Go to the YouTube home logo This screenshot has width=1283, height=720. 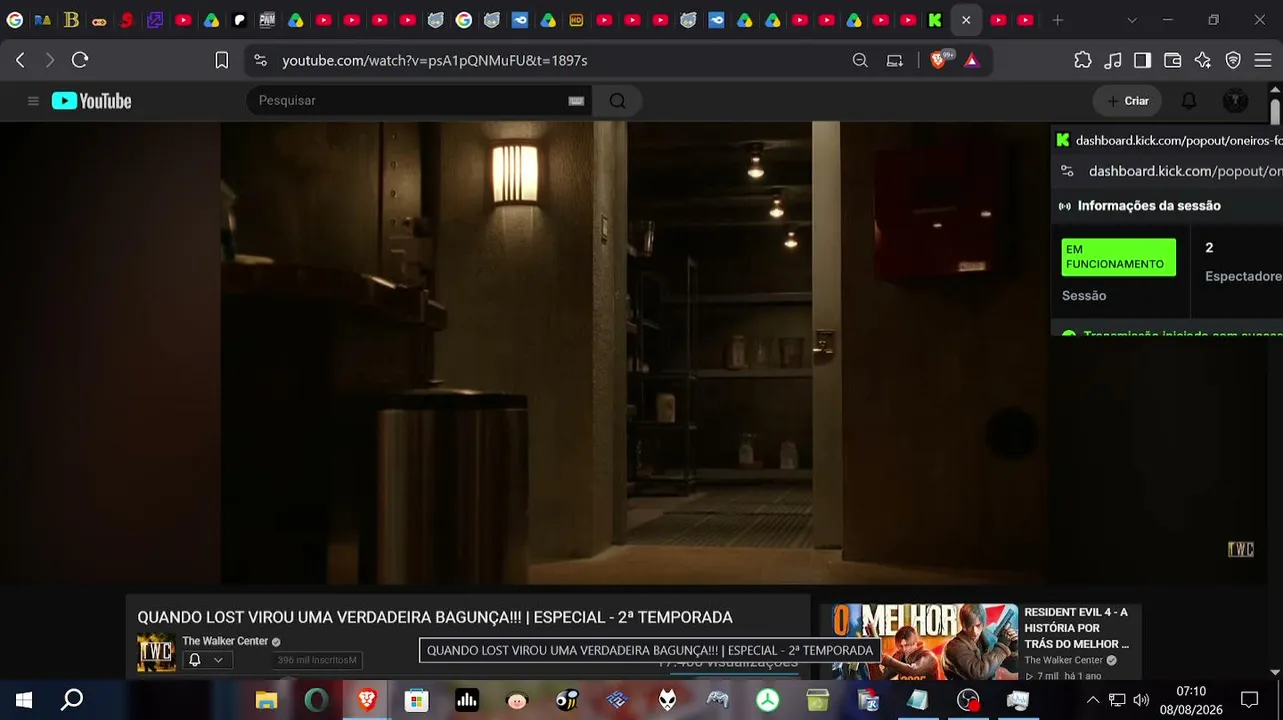coord(92,101)
